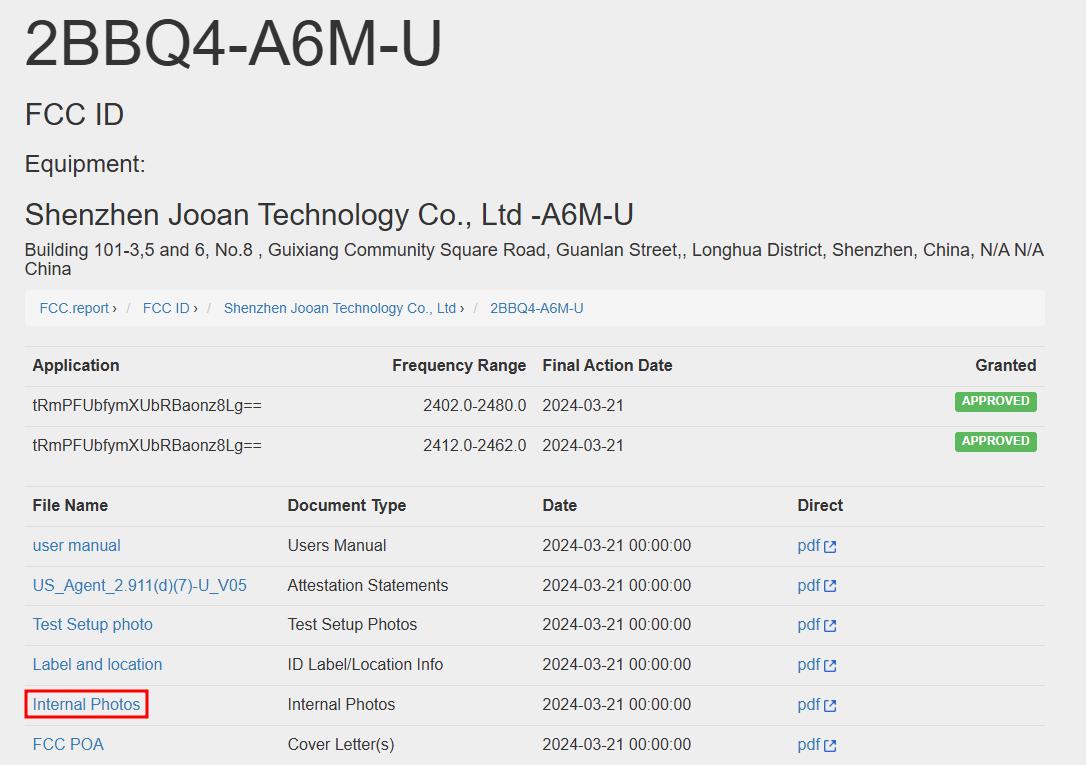Click the date in the user manual row
Viewport: 1086px width, 765px height.
(616, 546)
